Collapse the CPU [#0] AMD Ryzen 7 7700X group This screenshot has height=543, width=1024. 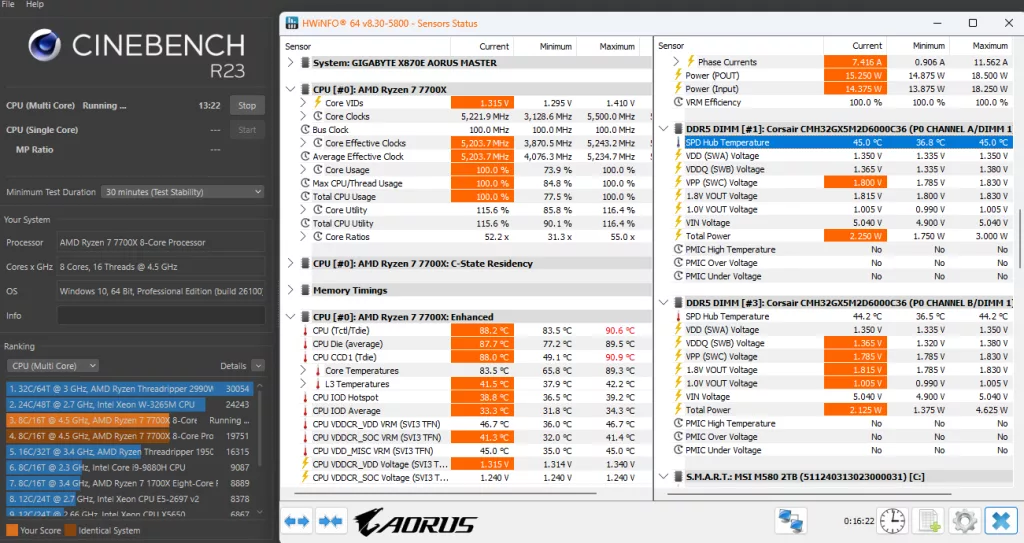(x=291, y=90)
